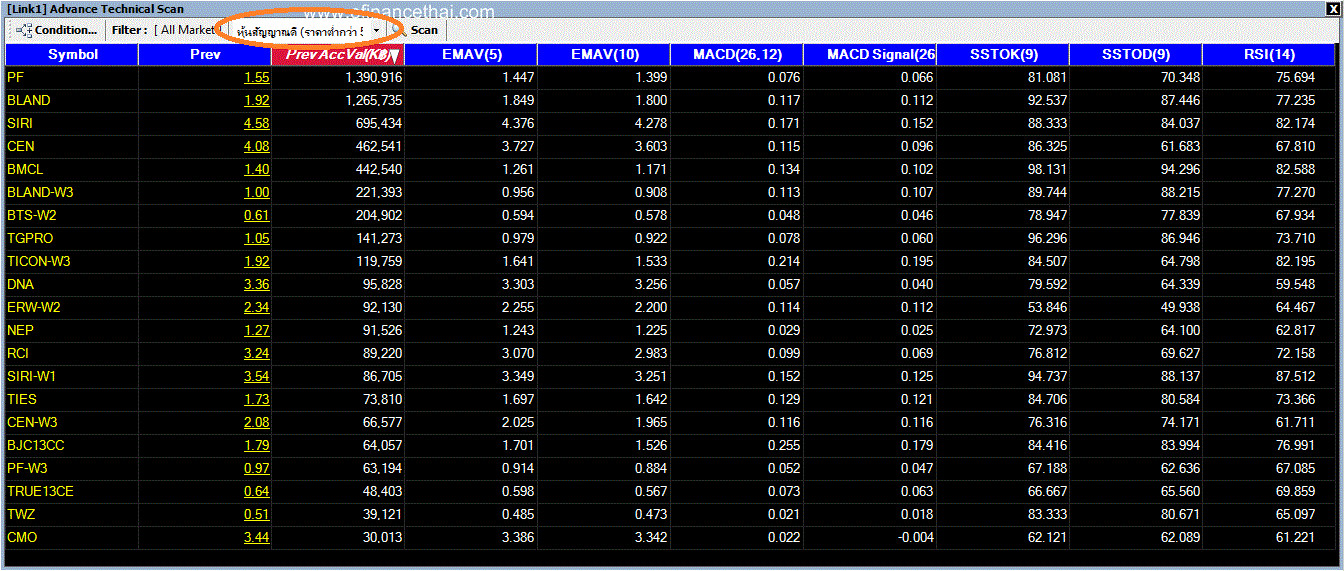Click SIRI-W1's RSI value 87.512
The width and height of the screenshot is (1344, 571).
1295,376
